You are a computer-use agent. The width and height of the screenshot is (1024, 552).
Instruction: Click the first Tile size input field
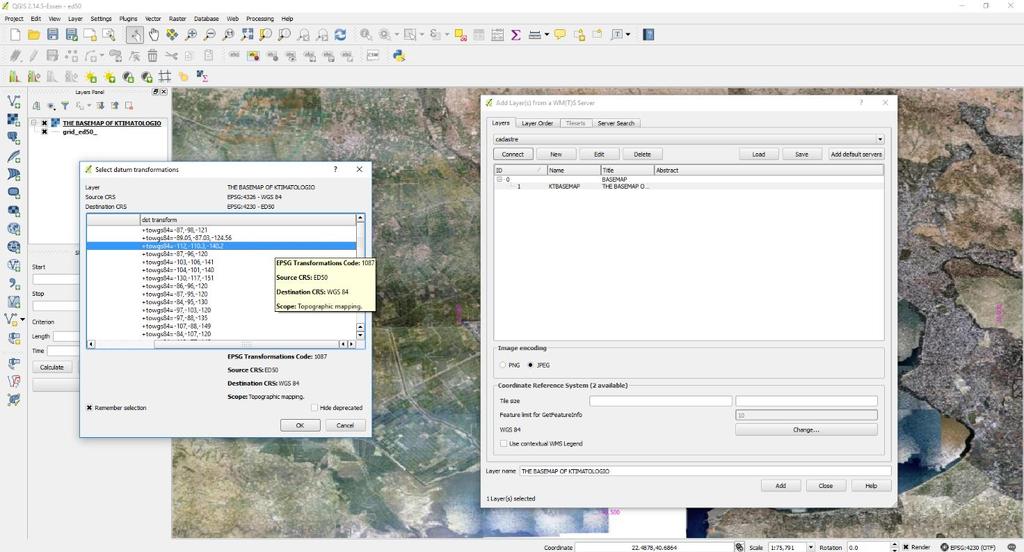tap(660, 400)
